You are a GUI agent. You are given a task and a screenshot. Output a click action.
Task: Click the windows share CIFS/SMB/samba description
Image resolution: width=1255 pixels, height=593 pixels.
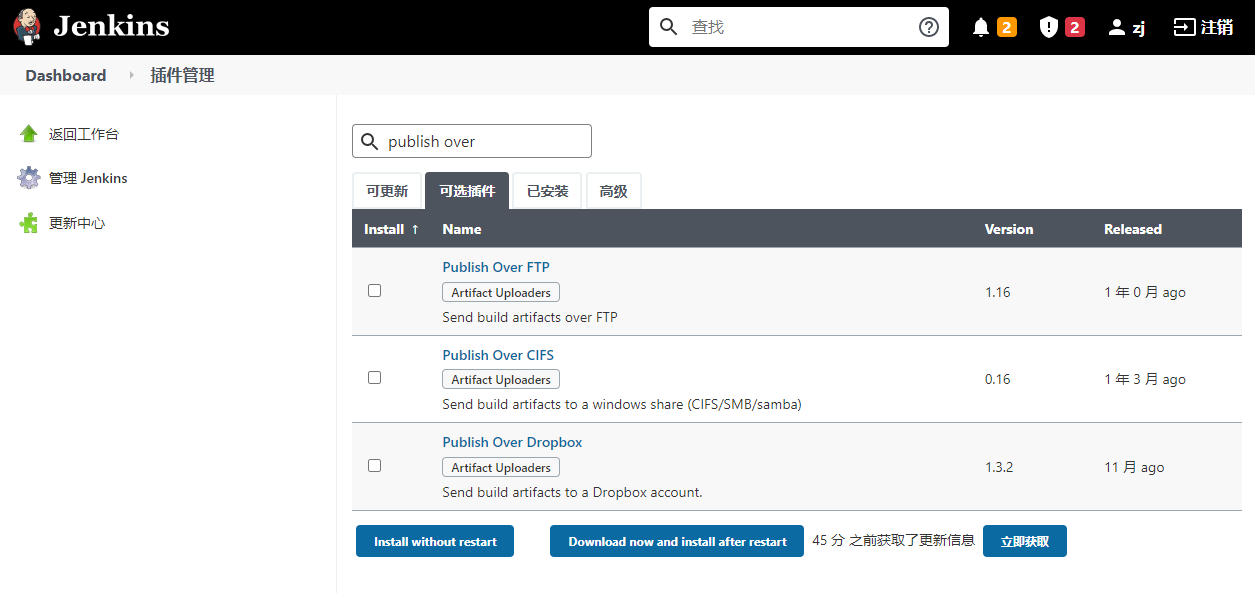pos(622,405)
